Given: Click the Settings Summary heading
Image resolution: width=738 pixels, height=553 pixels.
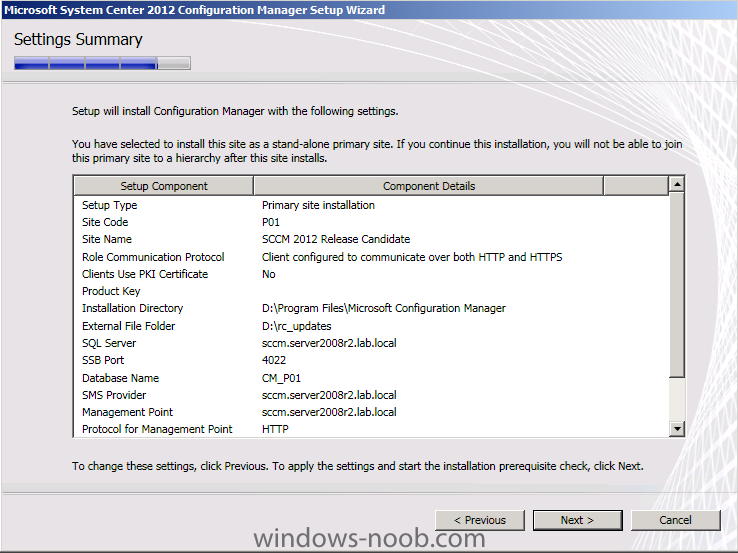Looking at the screenshot, I should click(x=78, y=40).
